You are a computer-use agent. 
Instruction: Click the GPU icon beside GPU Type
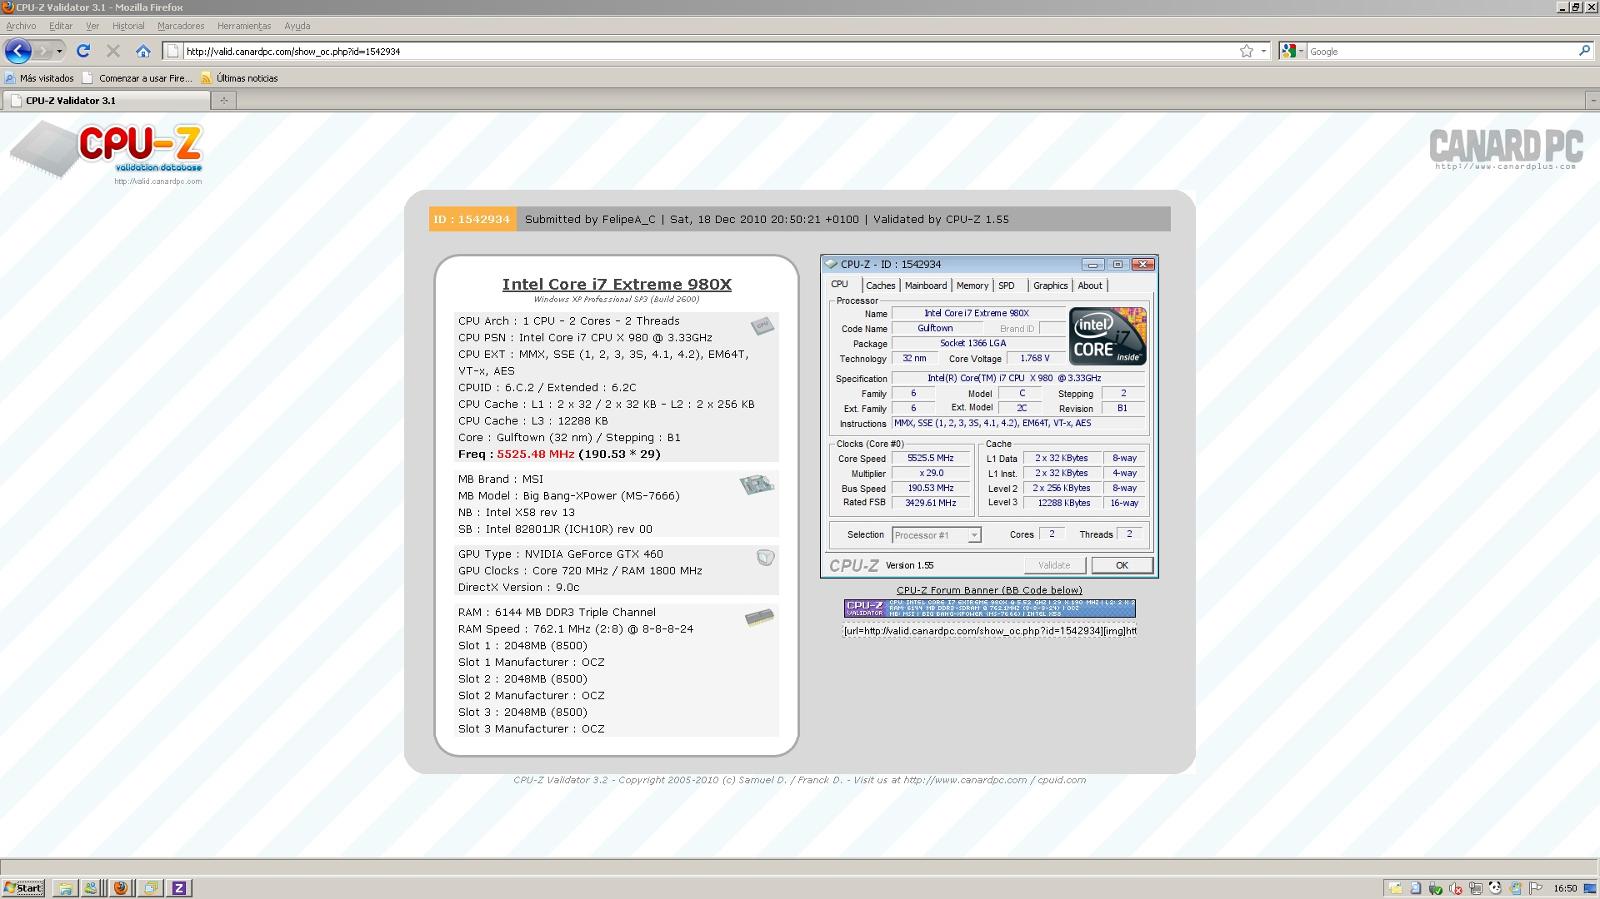(x=765, y=558)
